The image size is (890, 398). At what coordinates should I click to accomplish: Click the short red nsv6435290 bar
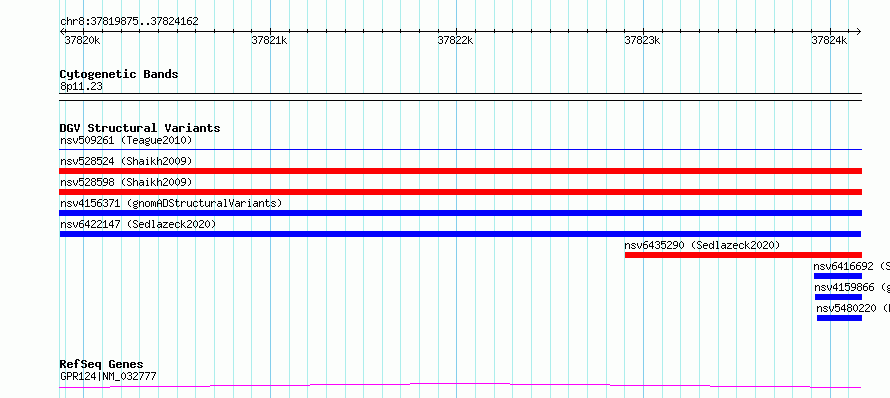[743, 255]
